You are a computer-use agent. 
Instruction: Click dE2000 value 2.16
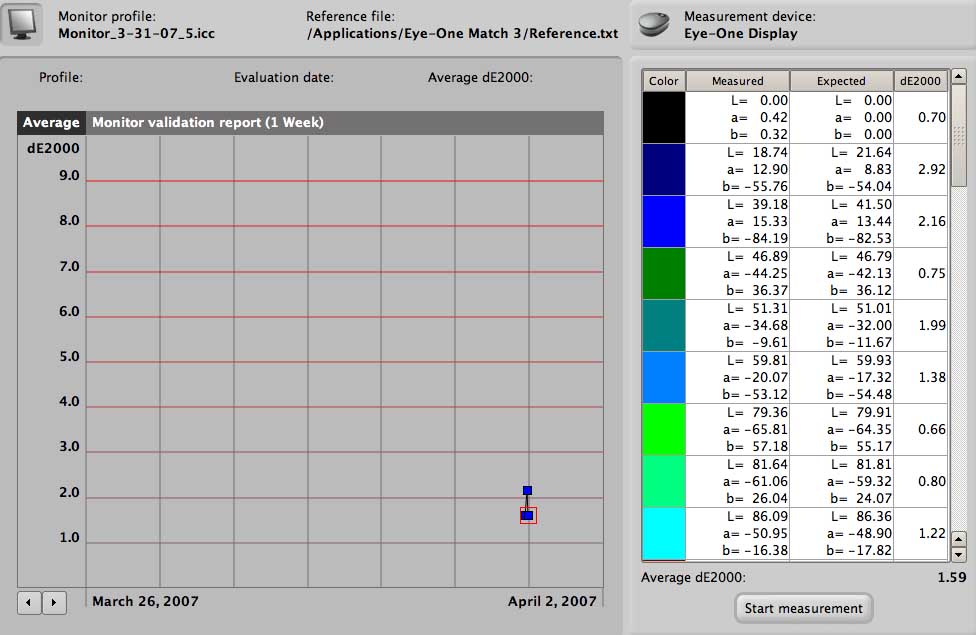(932, 222)
